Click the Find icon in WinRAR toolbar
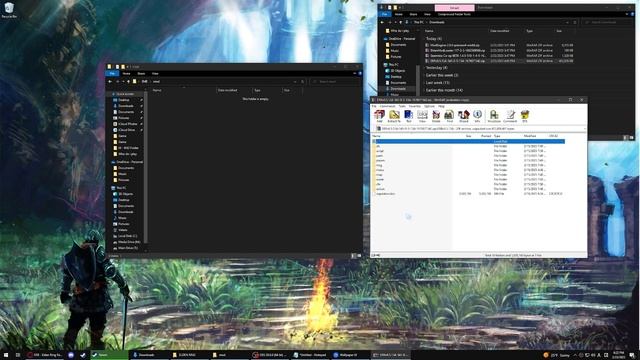 point(449,116)
